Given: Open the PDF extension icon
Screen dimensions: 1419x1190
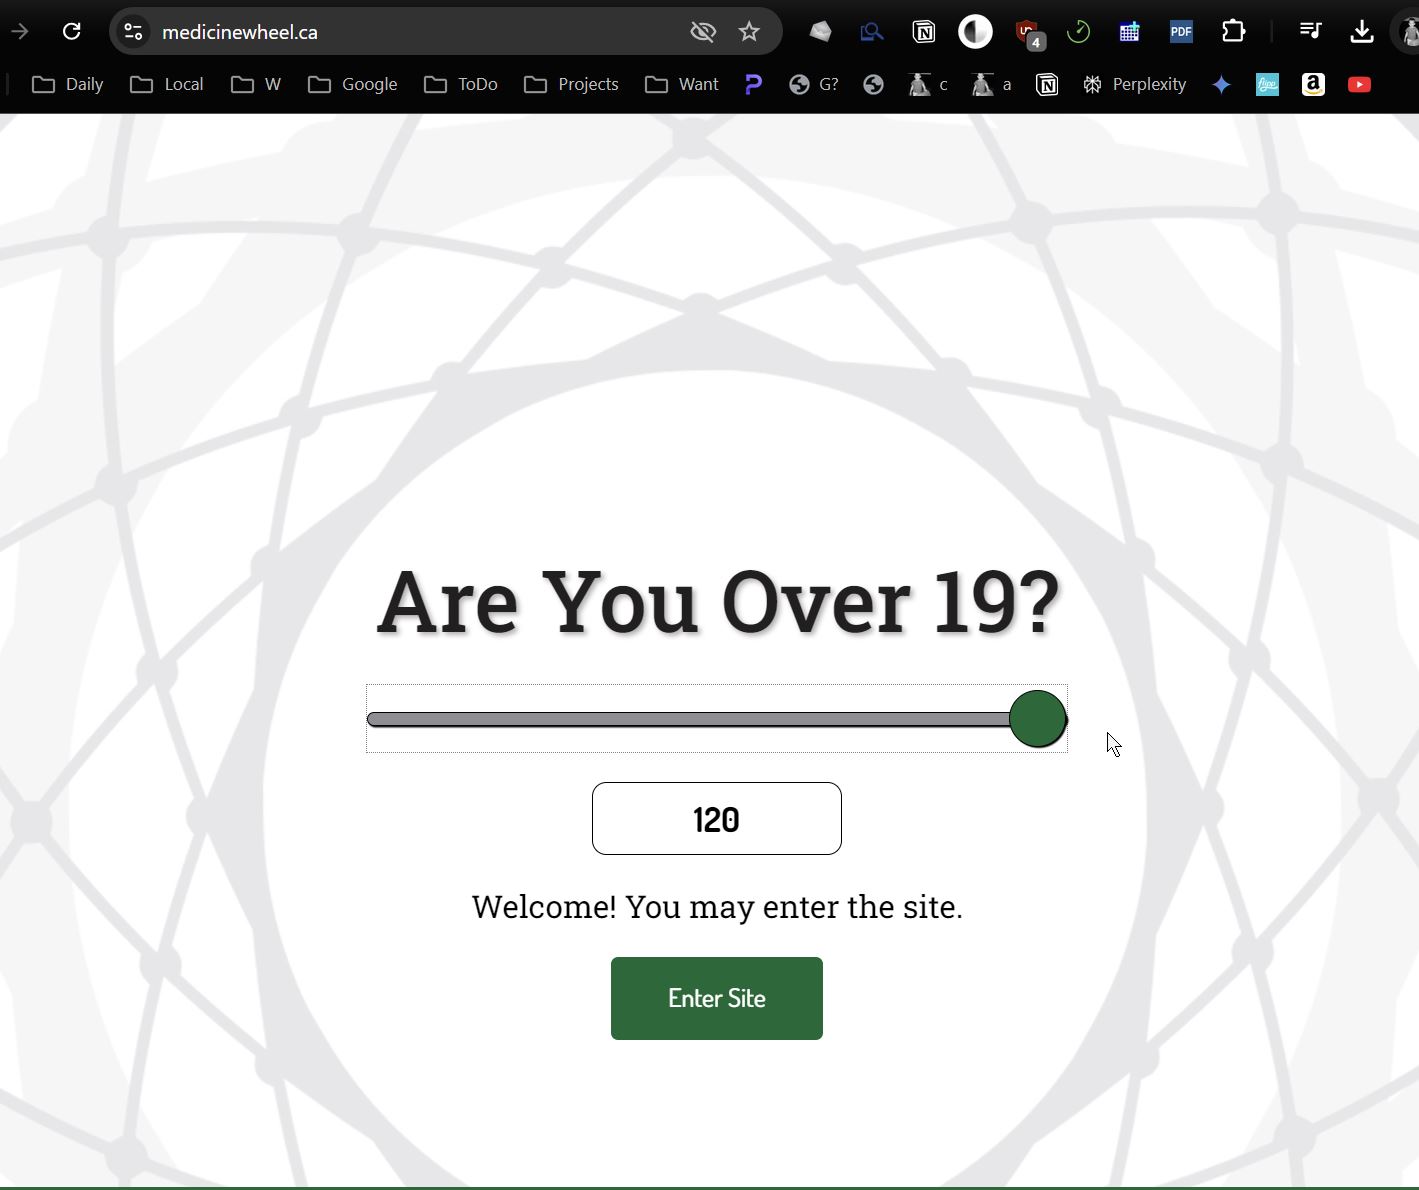Looking at the screenshot, I should [x=1181, y=32].
